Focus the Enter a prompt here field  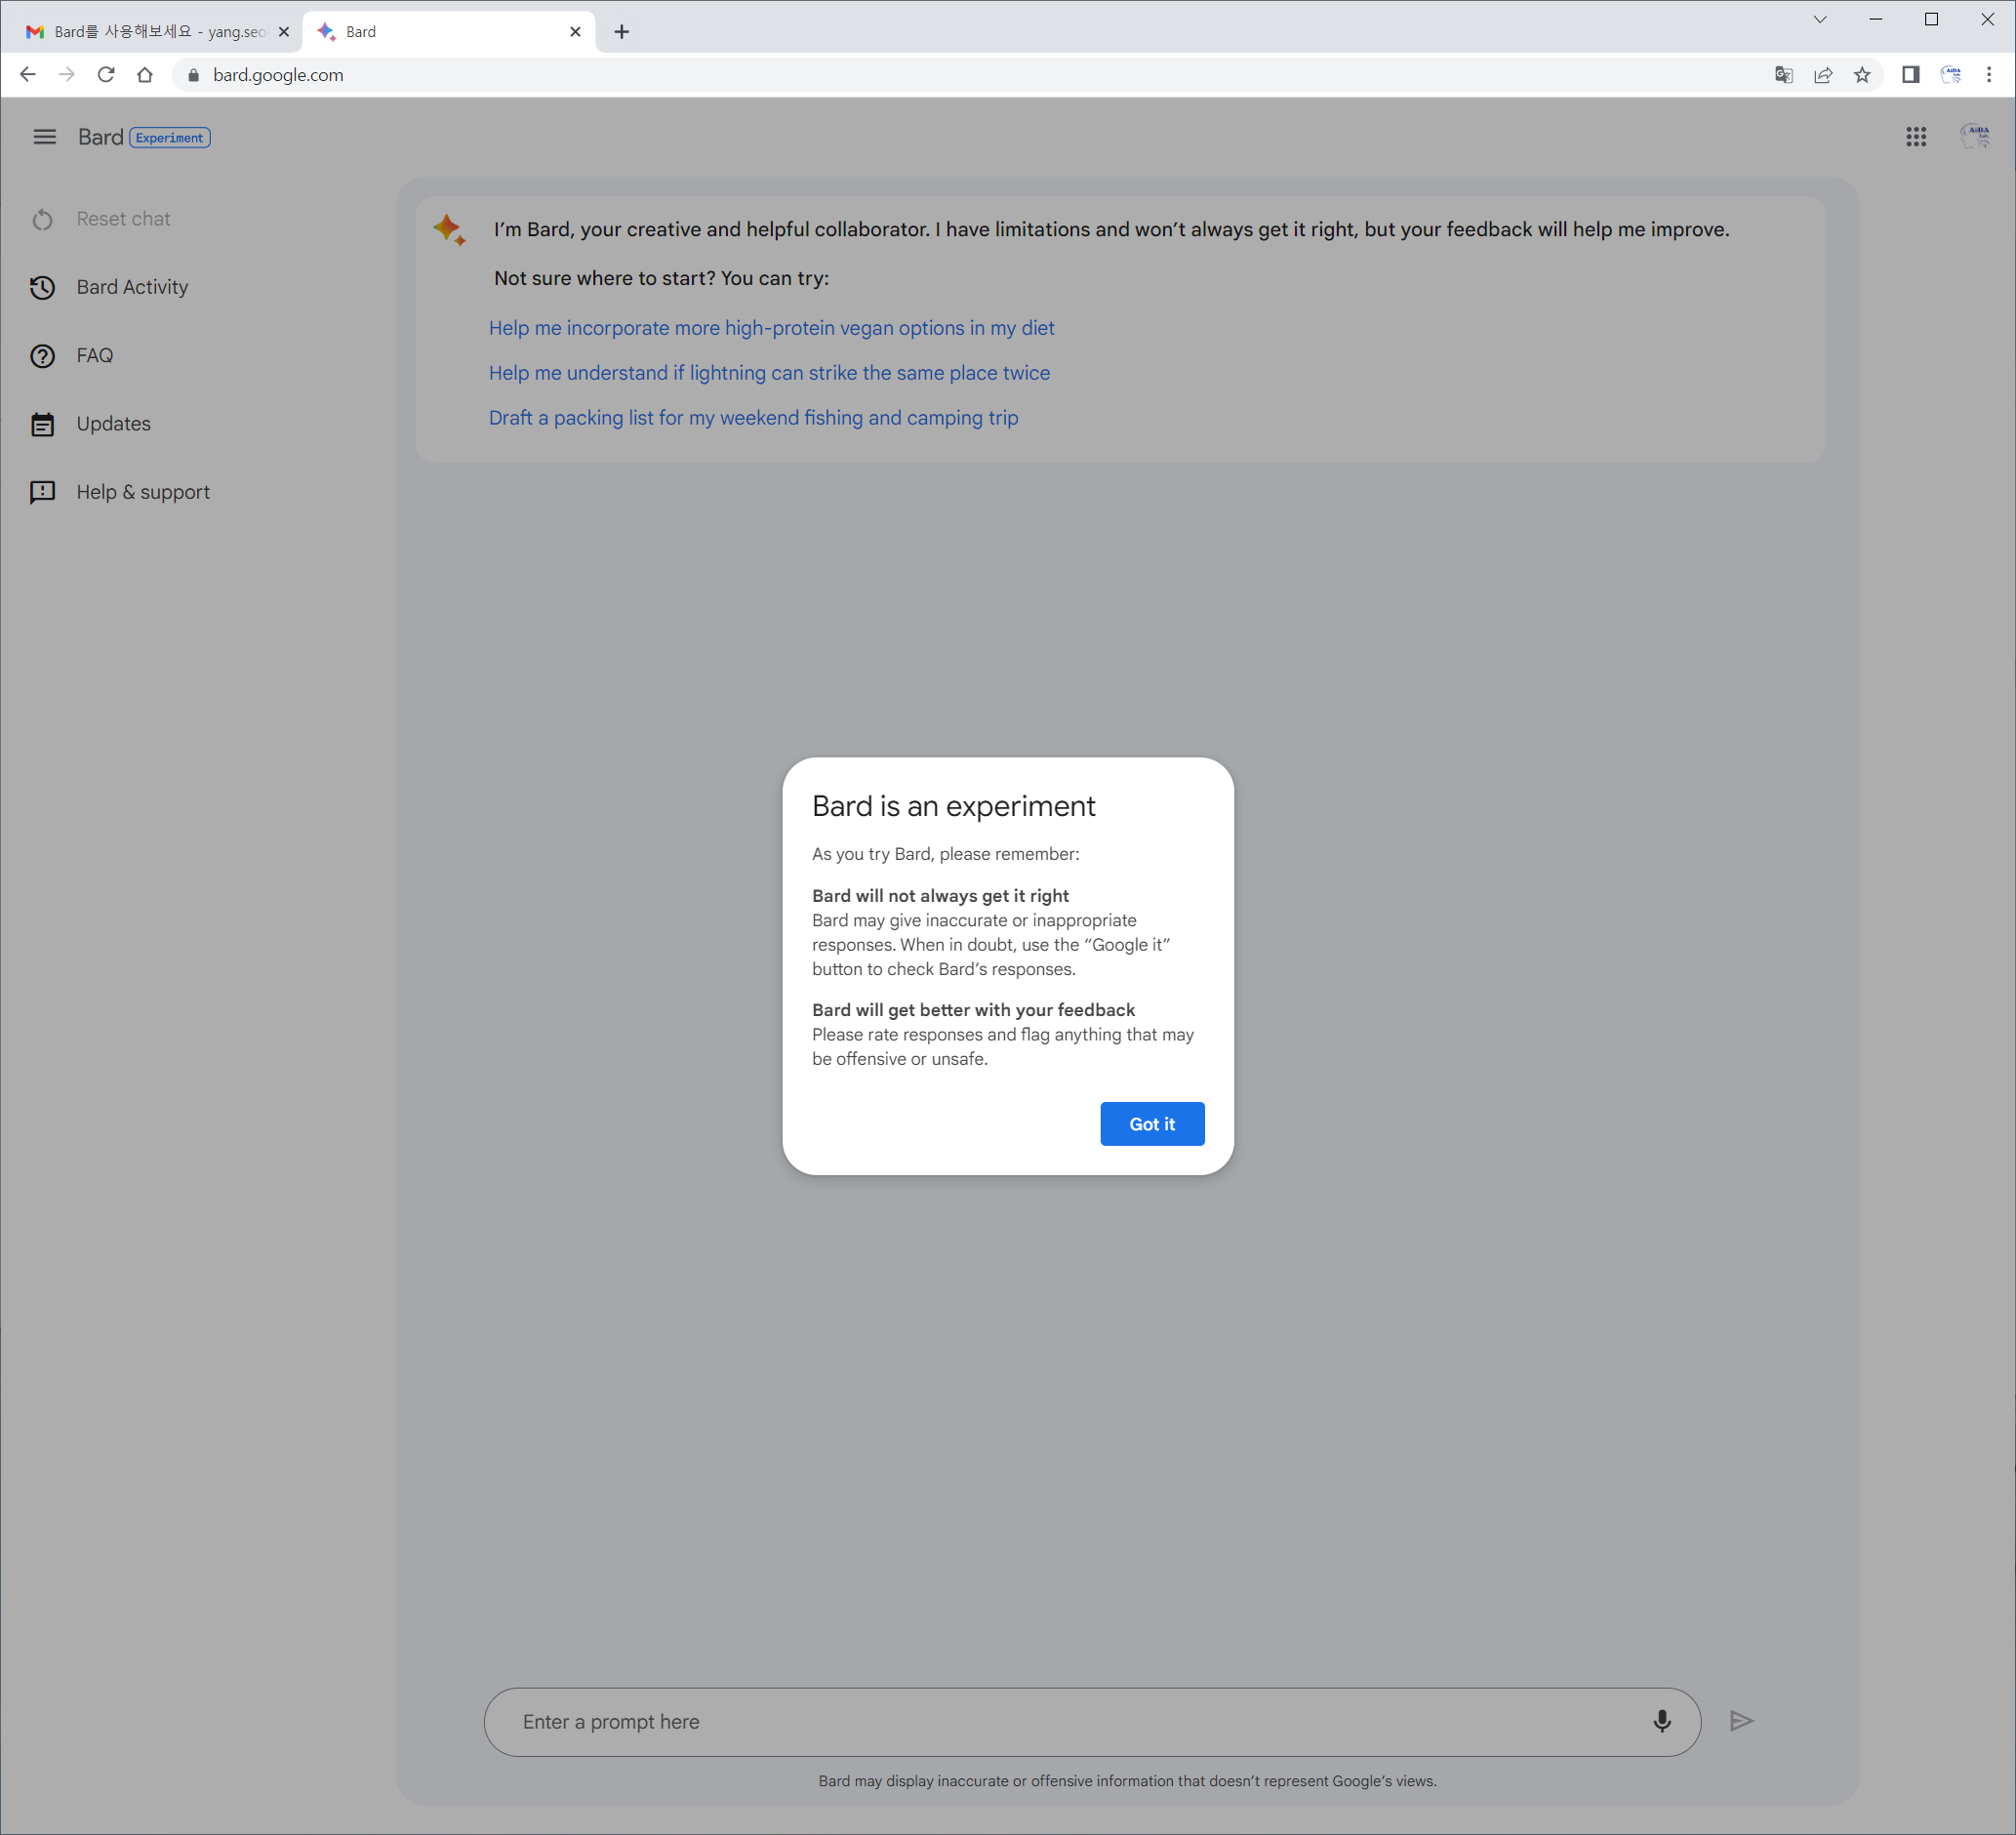[1092, 1722]
